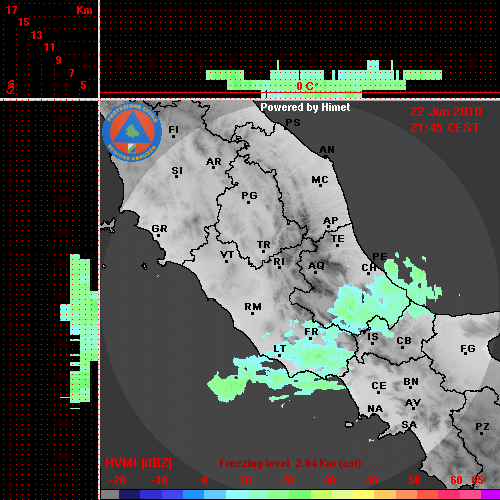Click the 'LT' city marker

(x=279, y=350)
